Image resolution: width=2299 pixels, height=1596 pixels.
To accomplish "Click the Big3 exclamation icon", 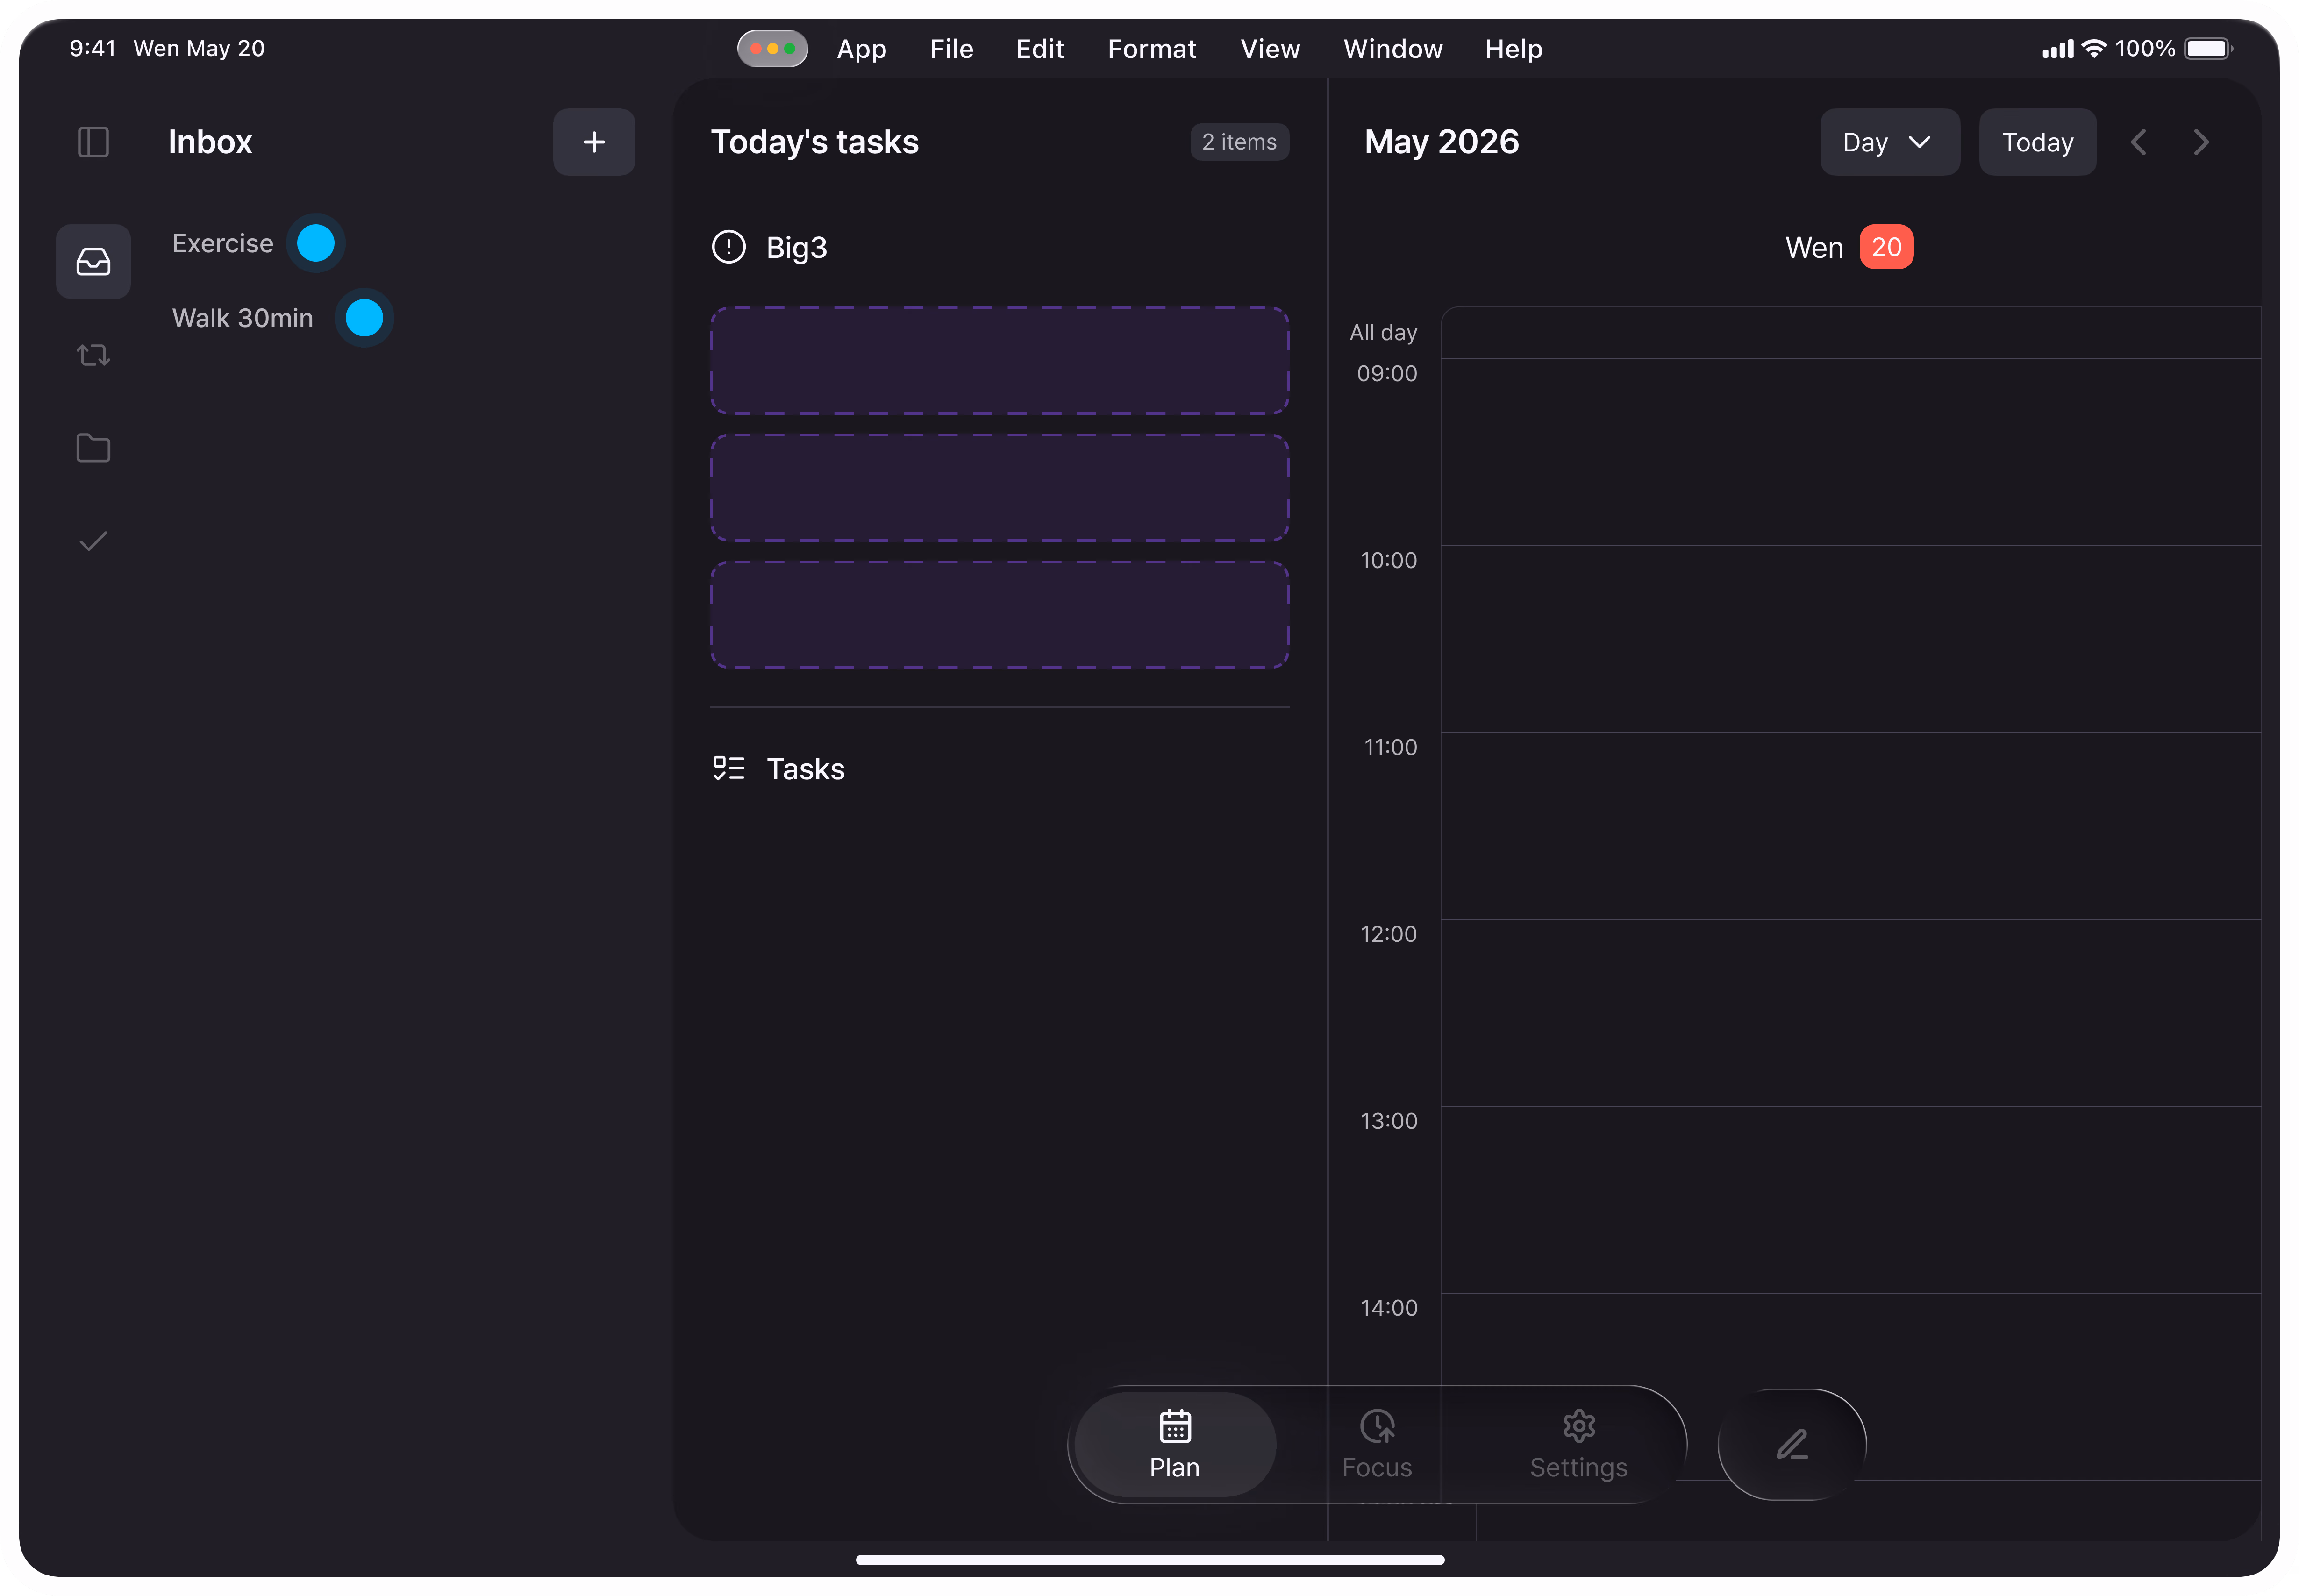I will point(729,247).
